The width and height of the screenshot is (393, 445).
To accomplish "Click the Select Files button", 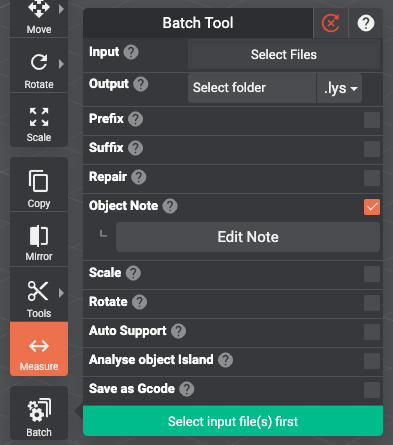I will click(x=284, y=54).
